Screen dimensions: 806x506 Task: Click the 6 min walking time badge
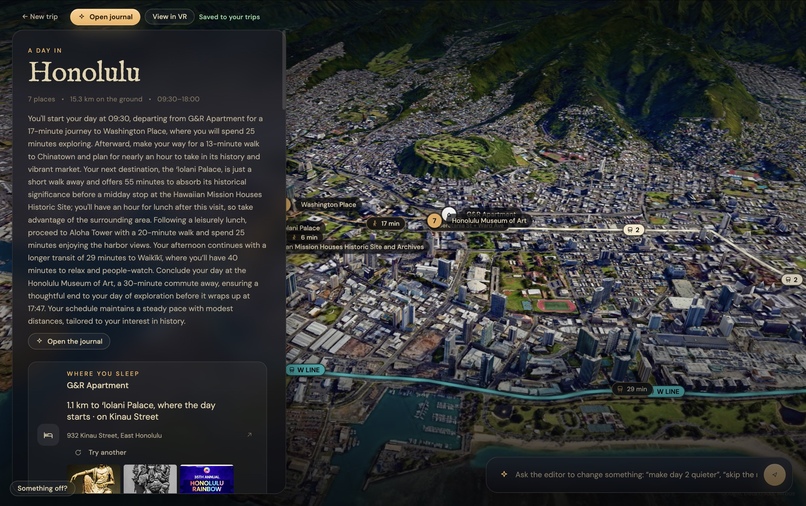304,237
